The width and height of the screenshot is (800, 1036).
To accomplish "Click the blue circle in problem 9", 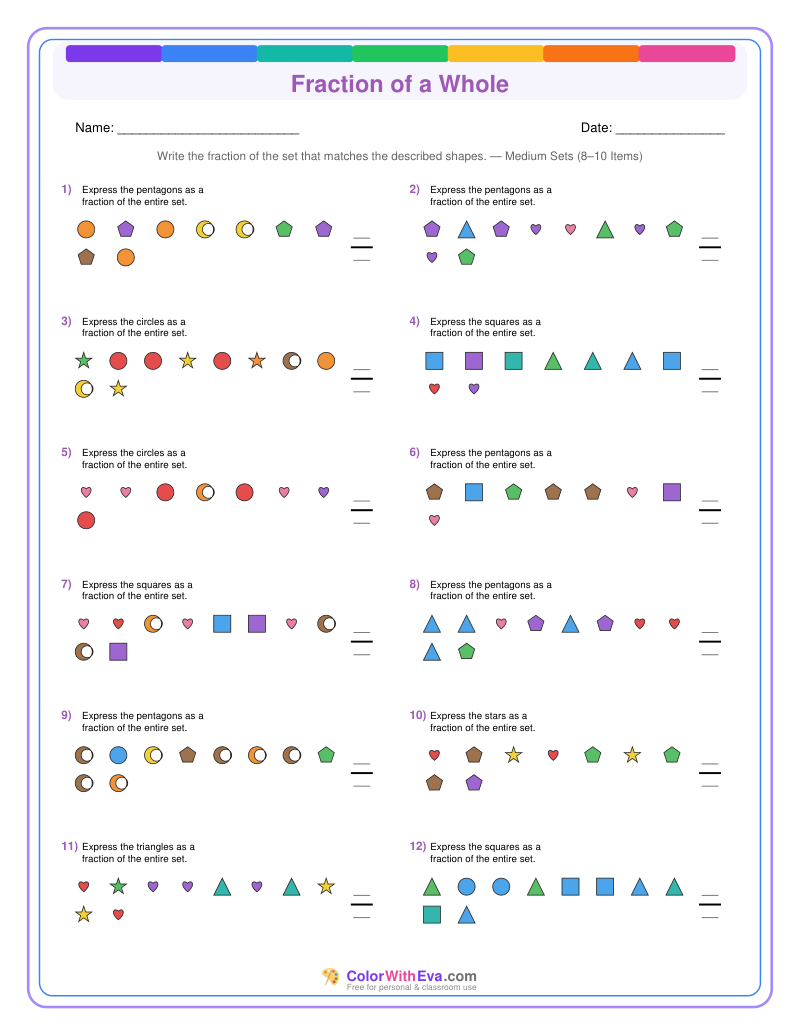I will 118,755.
